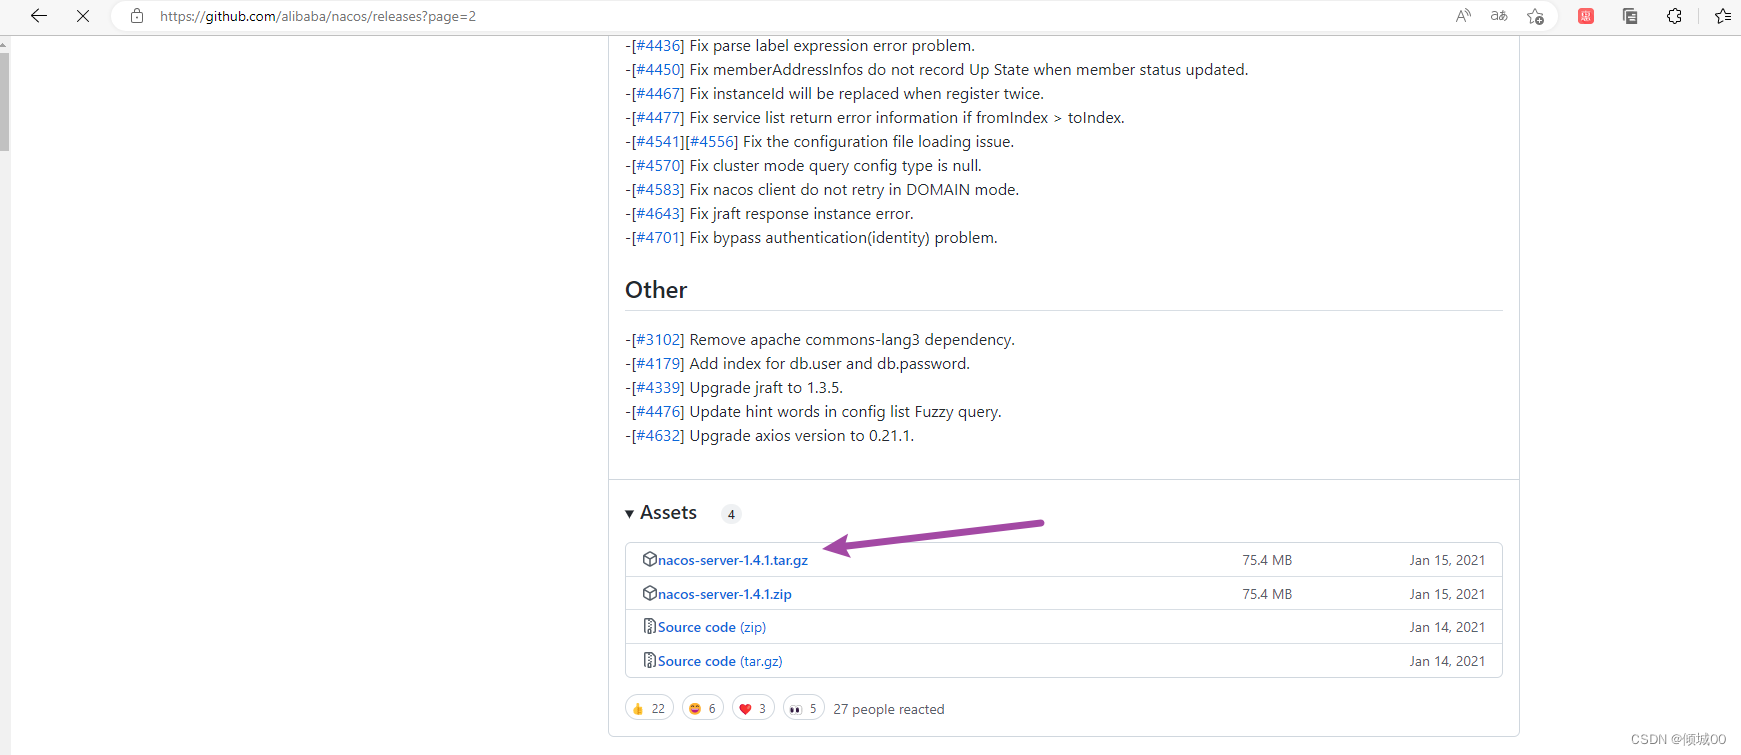Open issue #4179 link
The image size is (1741, 755).
pos(658,364)
